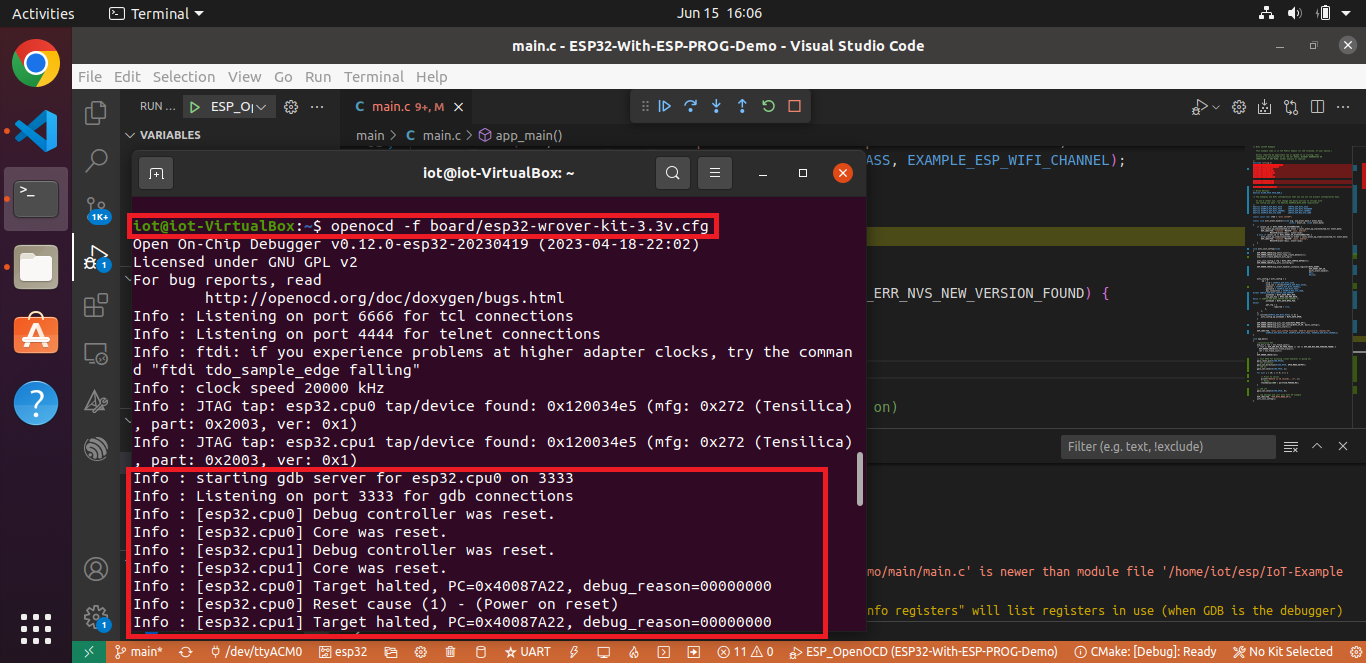Click the esp32 target in status bar
The image size is (1366, 663).
click(343, 651)
